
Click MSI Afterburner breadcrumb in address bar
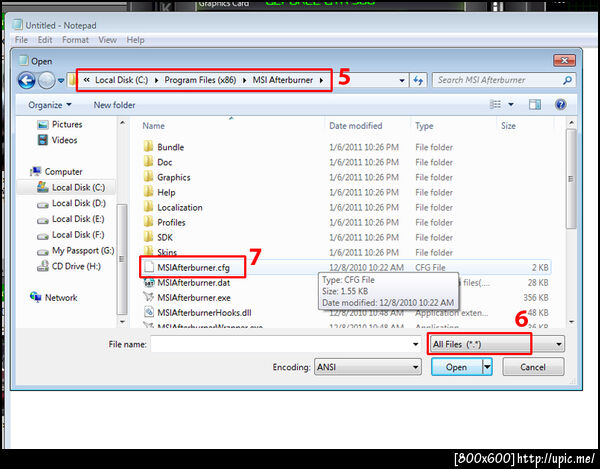pos(283,80)
